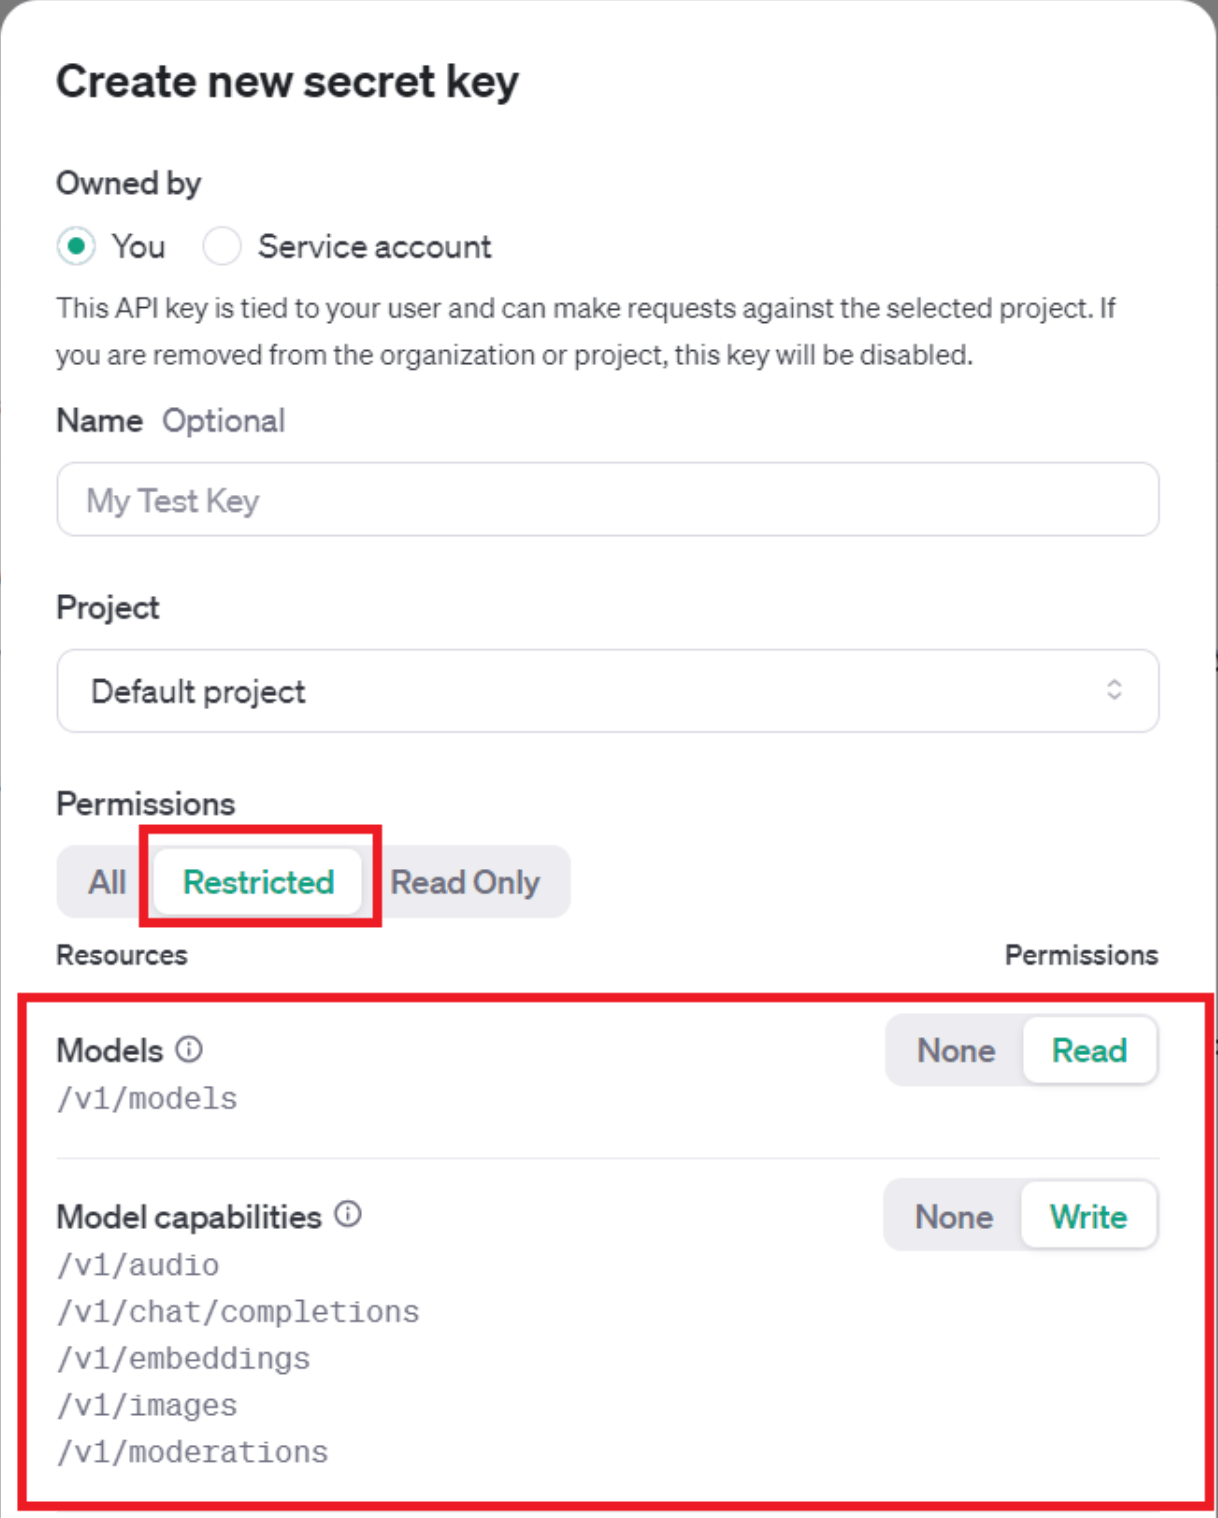Set Models permission to None

(956, 1051)
